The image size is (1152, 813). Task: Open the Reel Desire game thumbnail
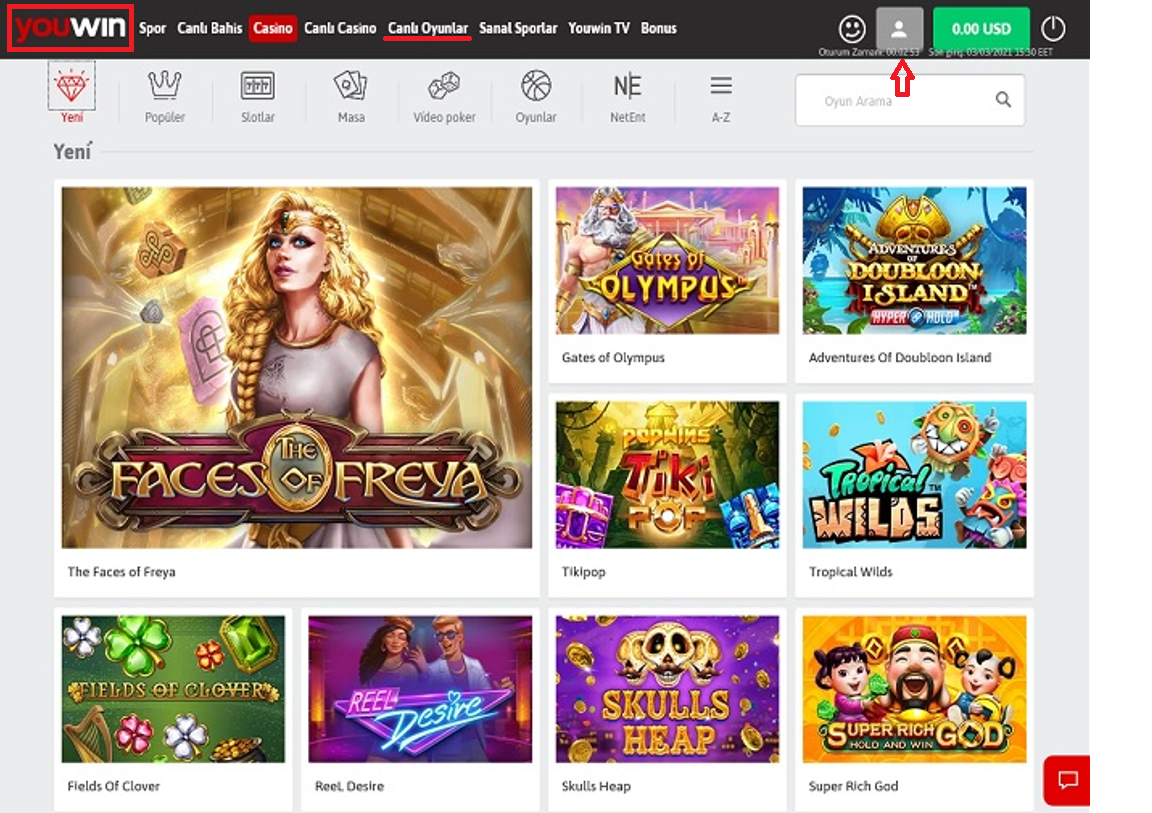pos(420,689)
